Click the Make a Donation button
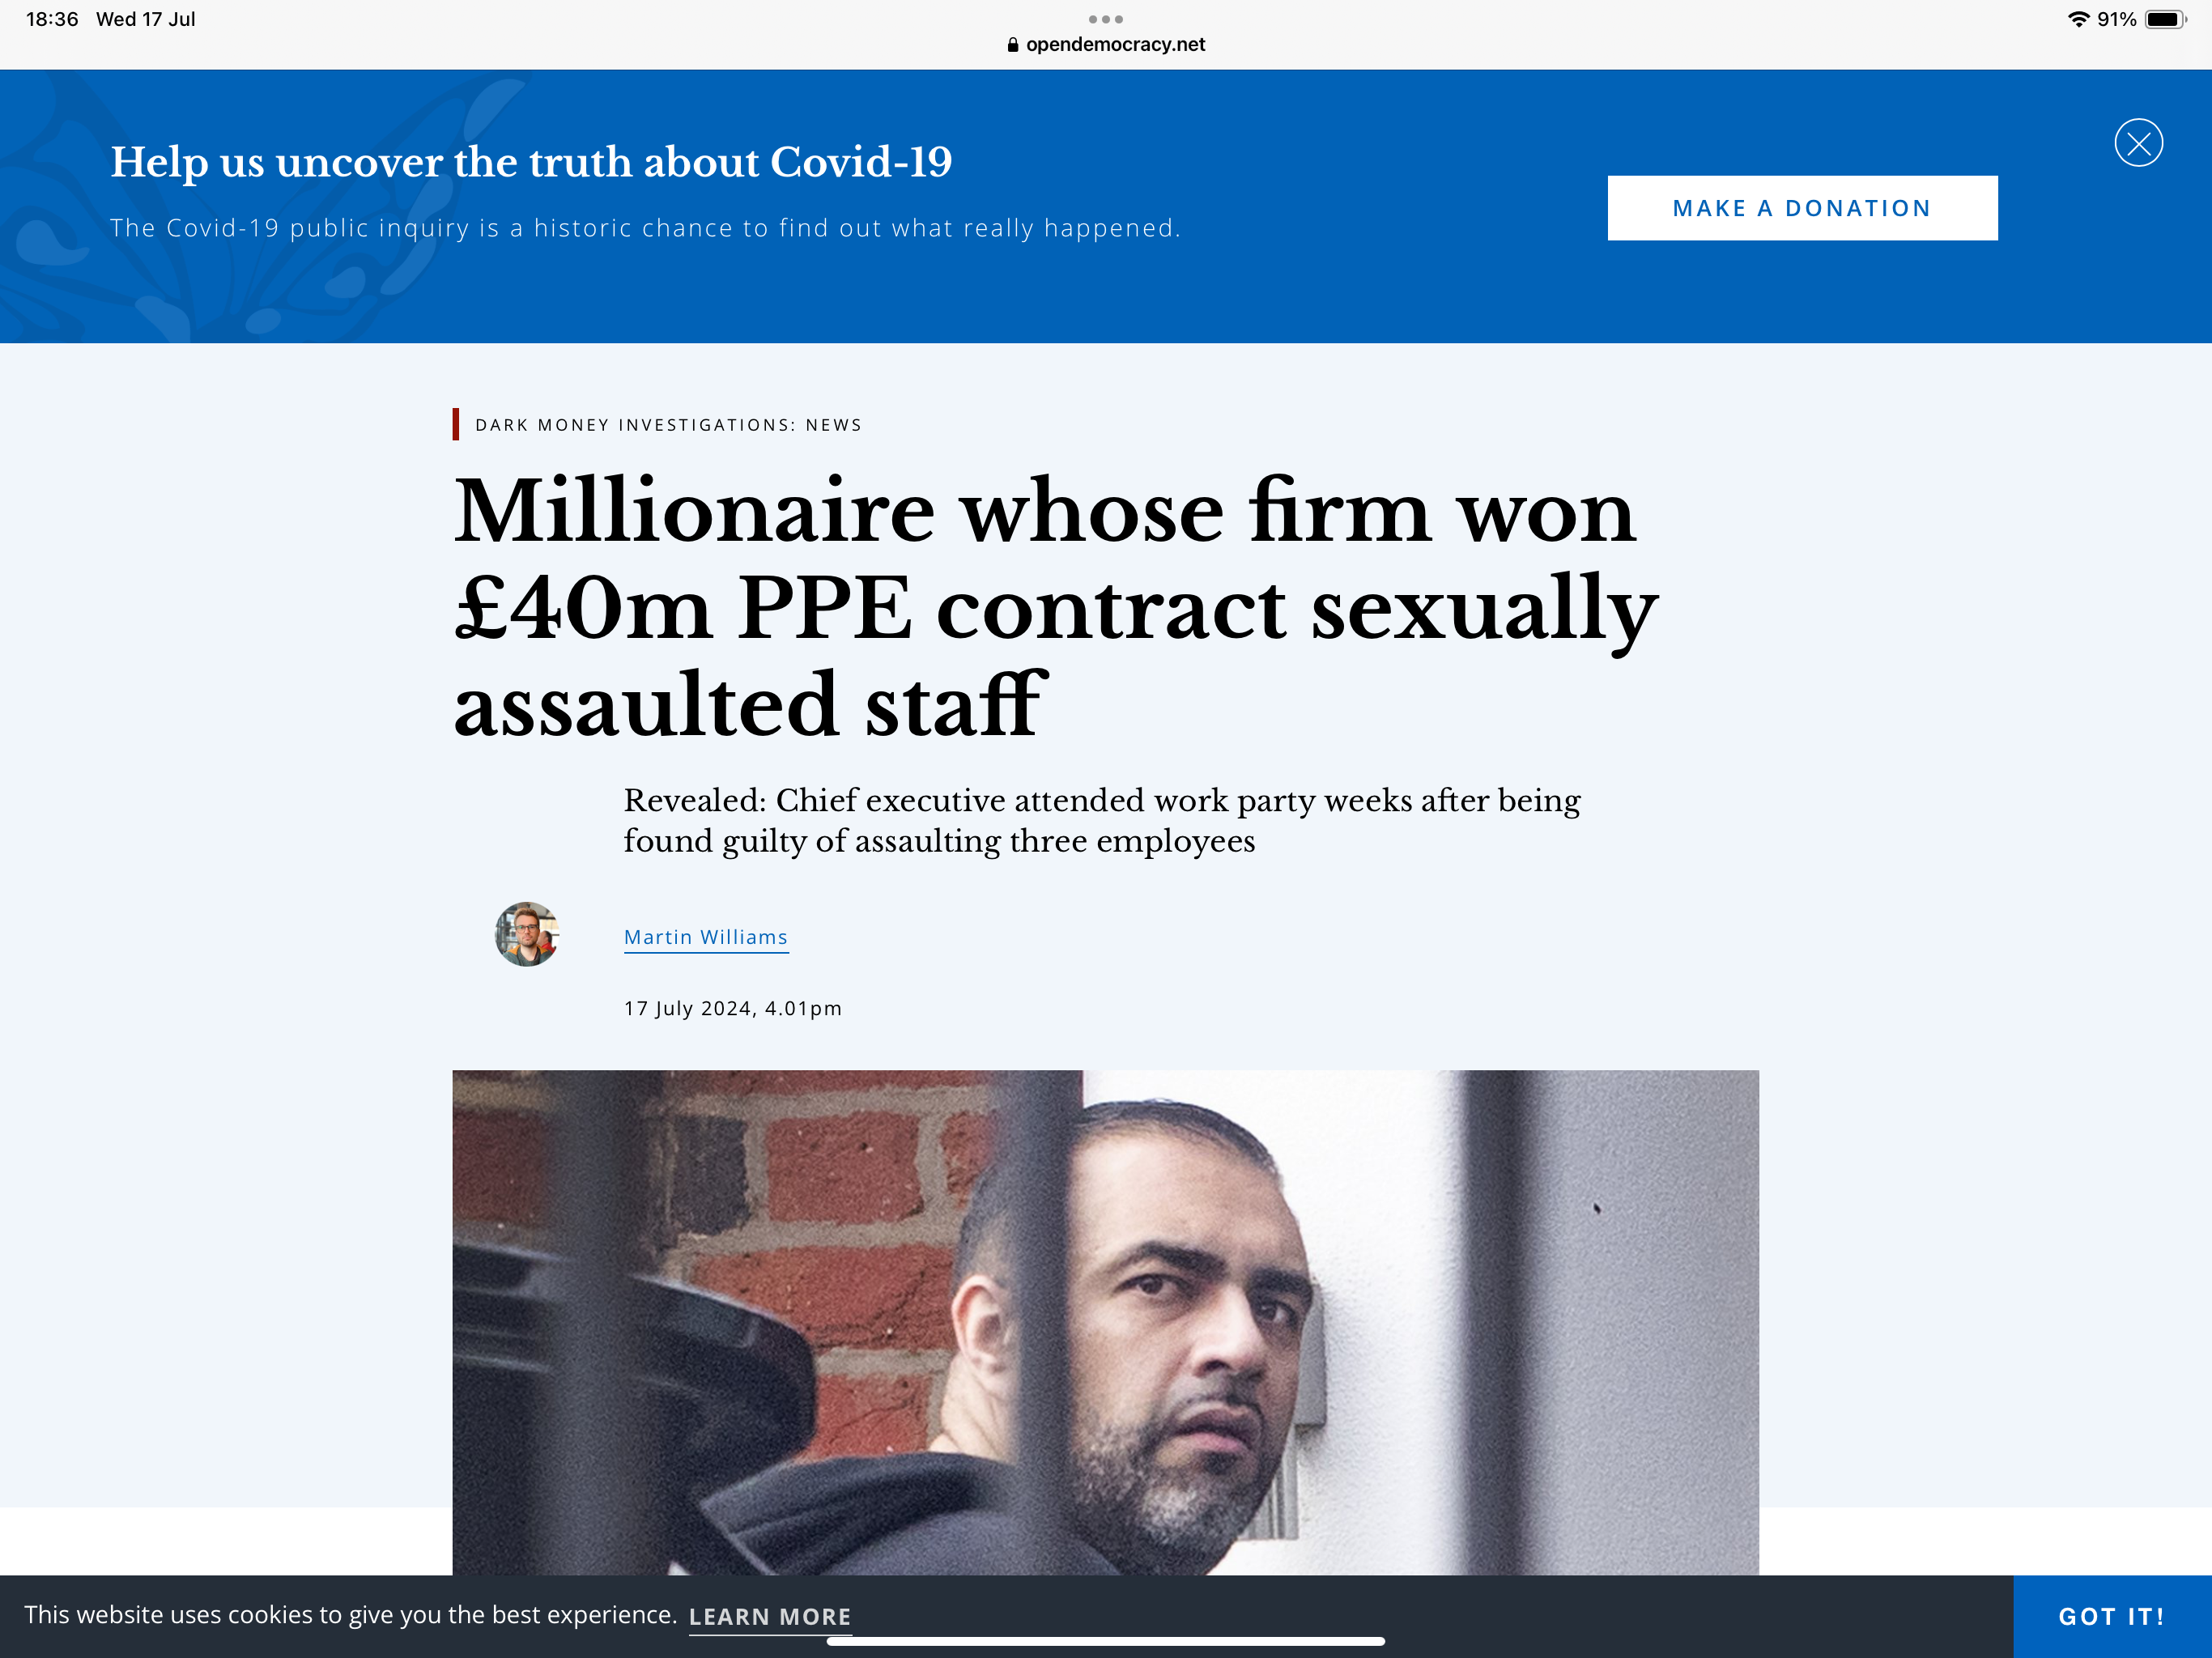2212x1658 pixels. [1802, 208]
